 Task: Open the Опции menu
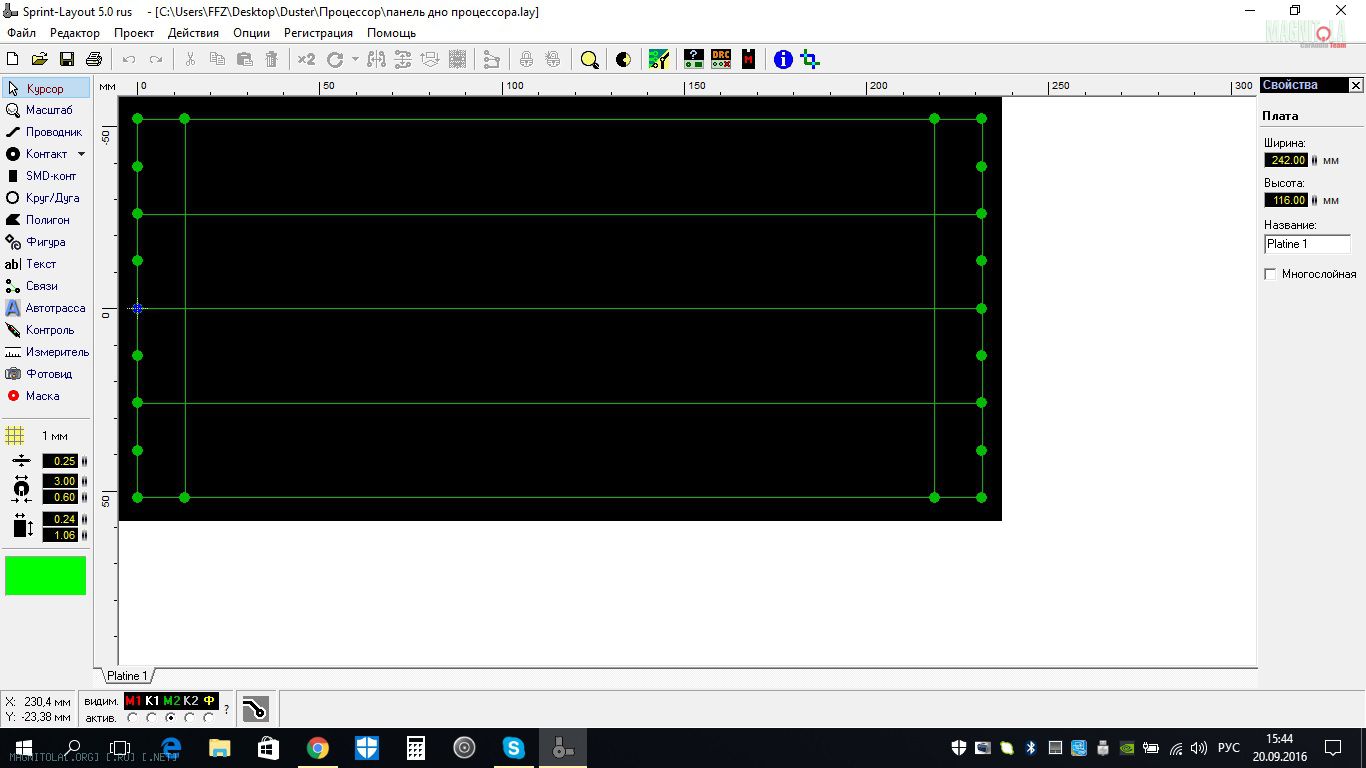[x=252, y=33]
